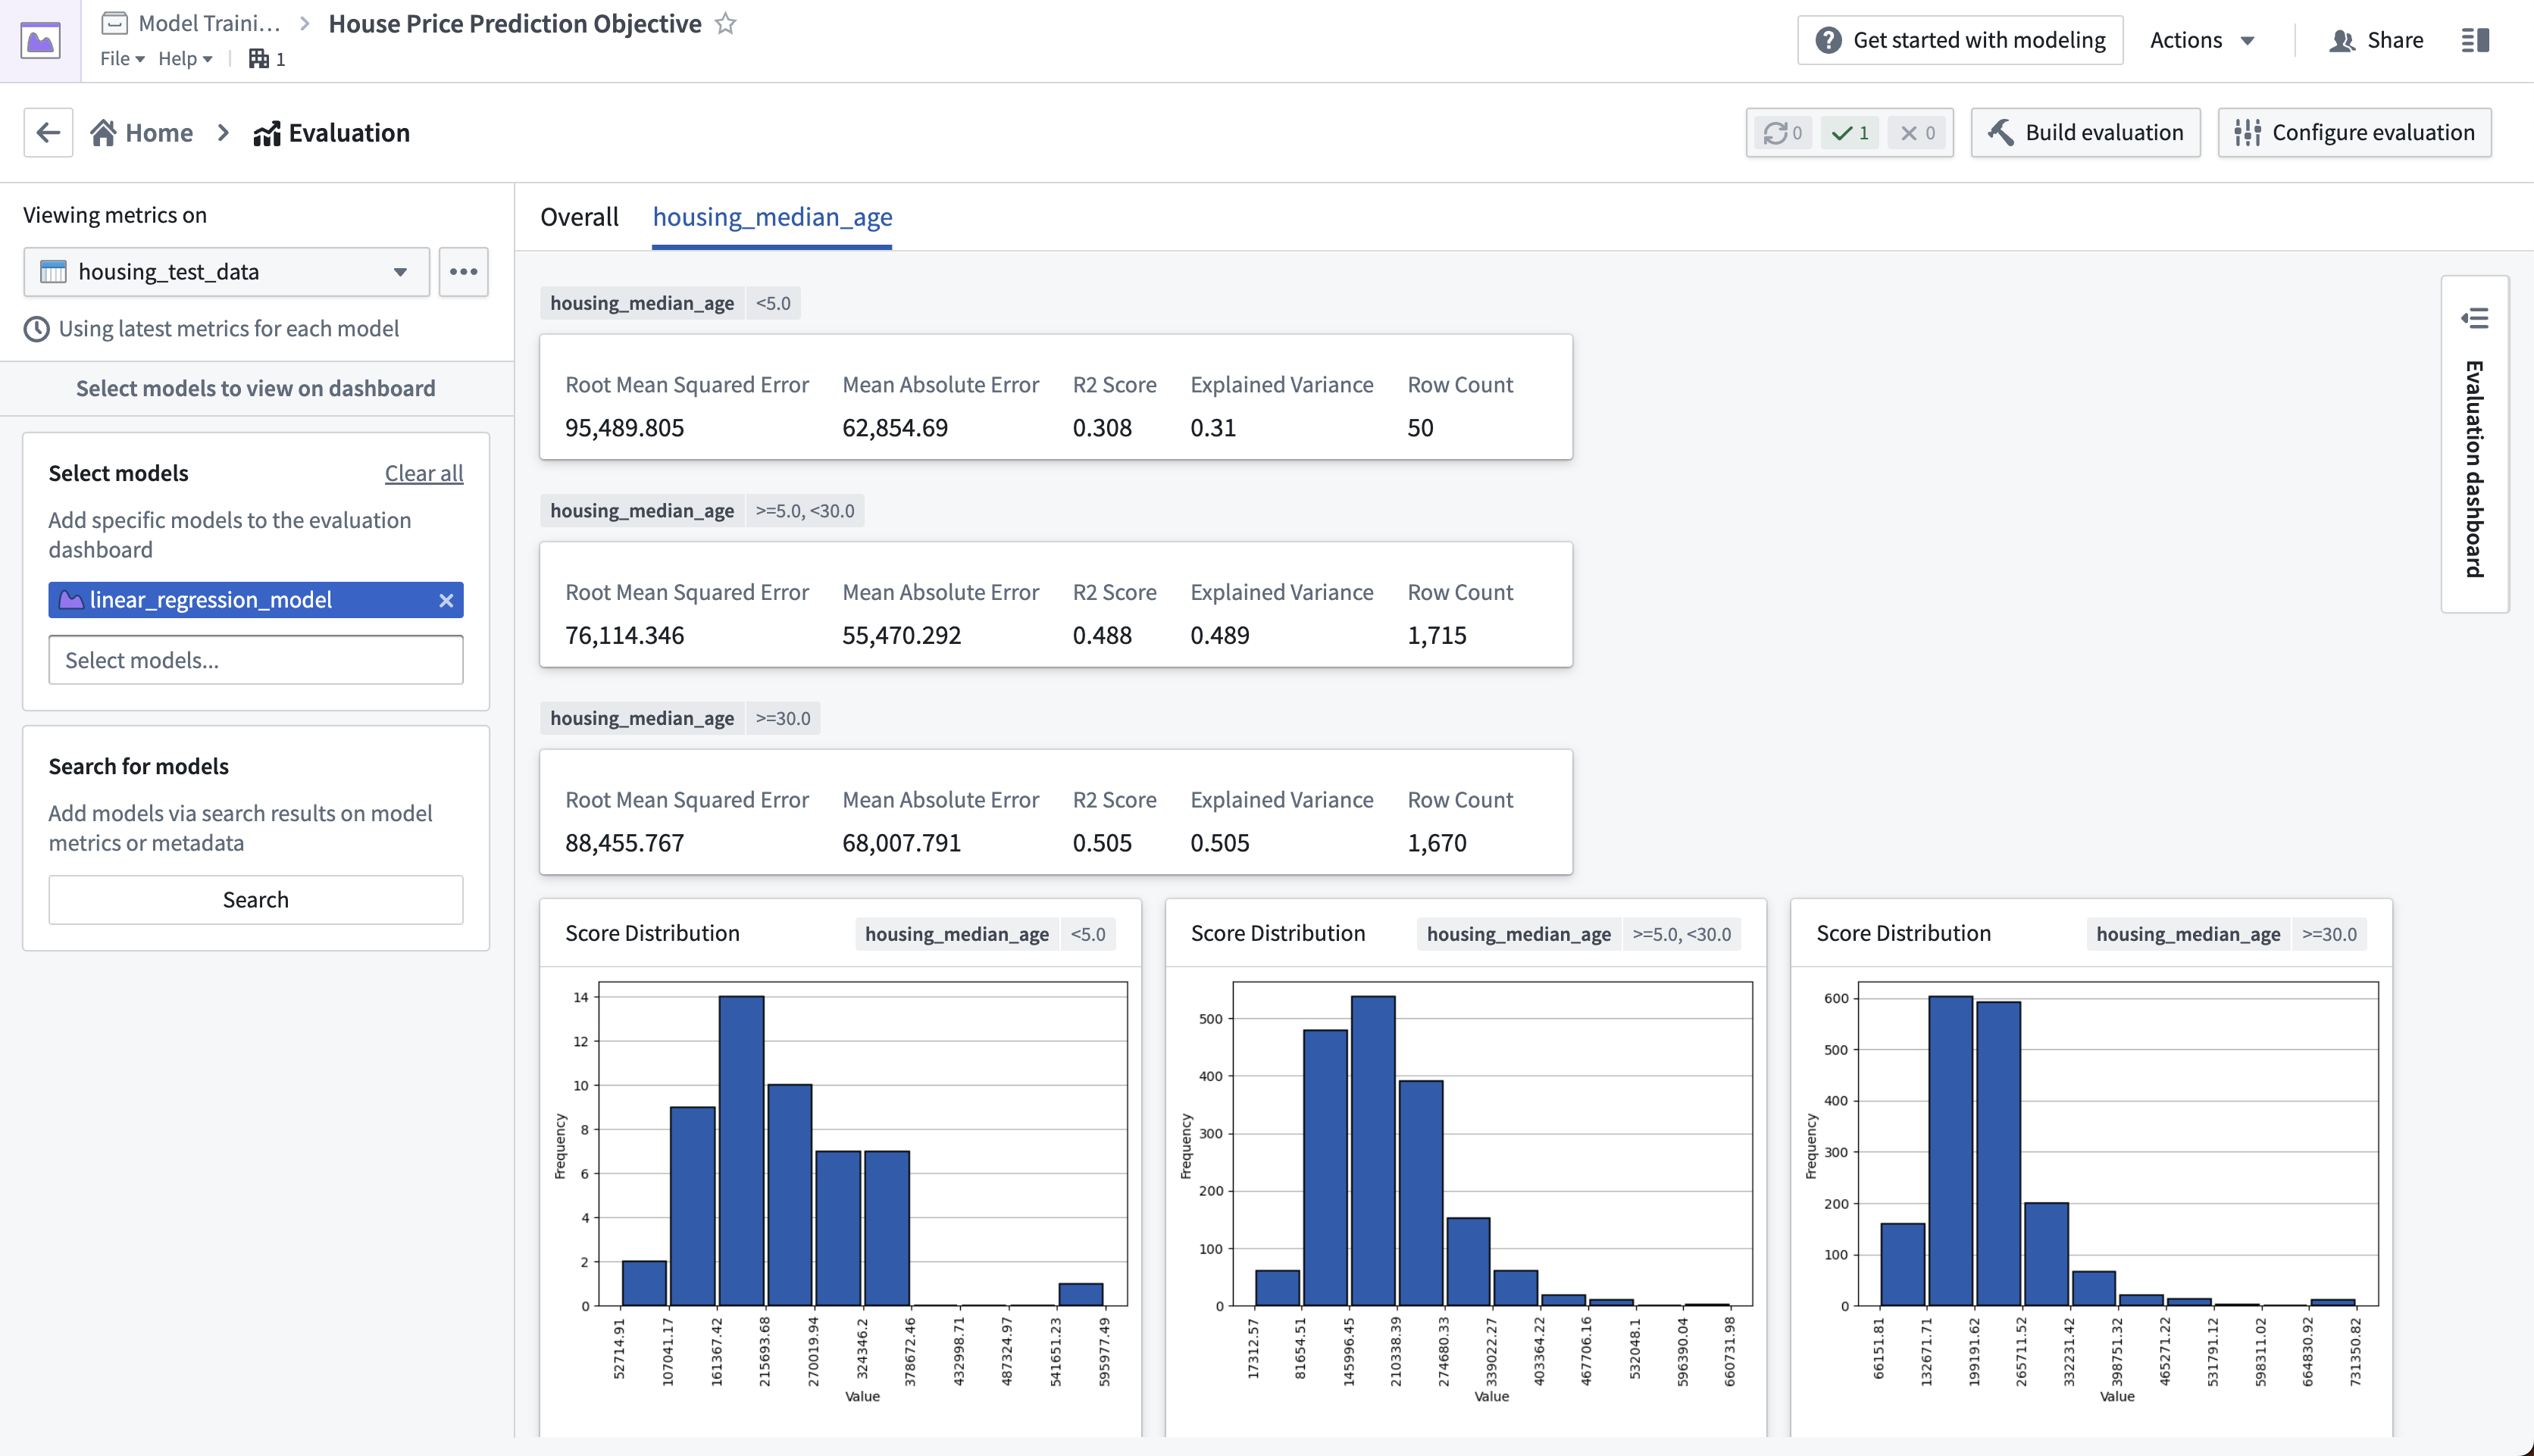The width and height of the screenshot is (2534, 1456).
Task: Star the House Price Prediction Objective
Action: point(726,24)
